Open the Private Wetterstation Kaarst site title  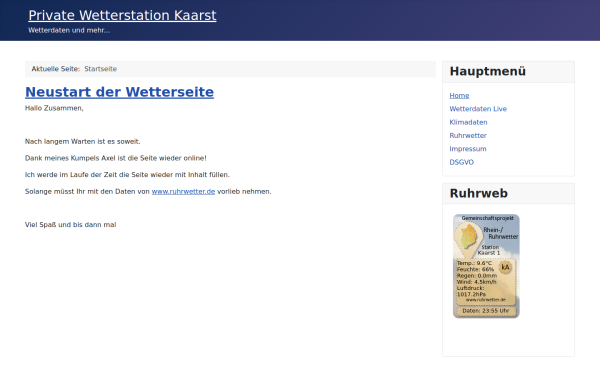point(122,15)
